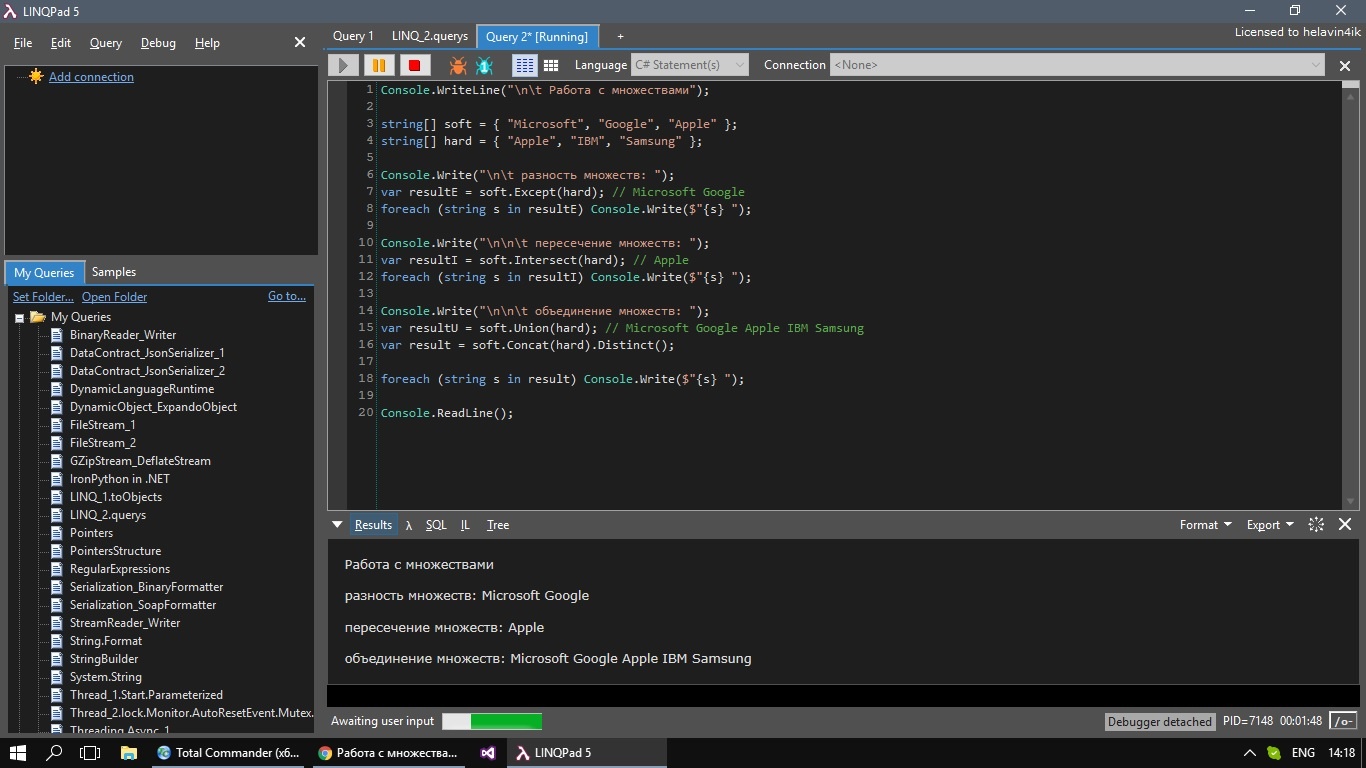Image resolution: width=1366 pixels, height=768 pixels.
Task: Select the lambda output tab
Action: click(x=409, y=525)
